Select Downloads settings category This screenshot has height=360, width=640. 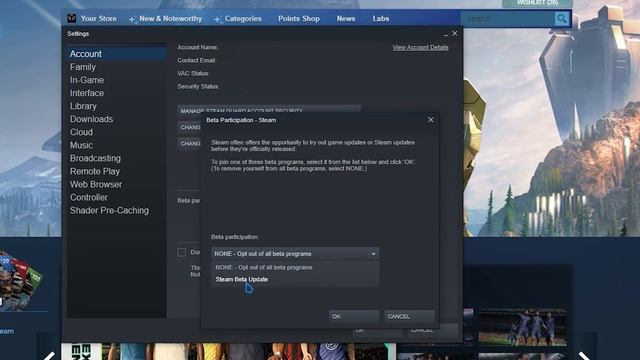(x=117, y=119)
